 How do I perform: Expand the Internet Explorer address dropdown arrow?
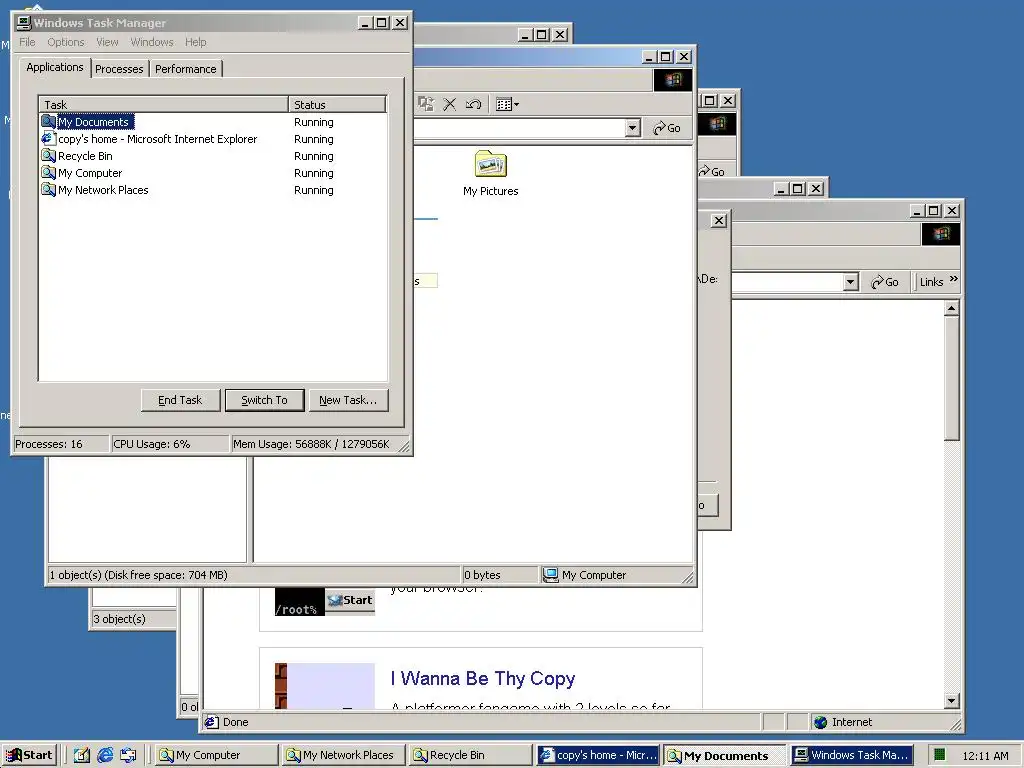tap(850, 282)
